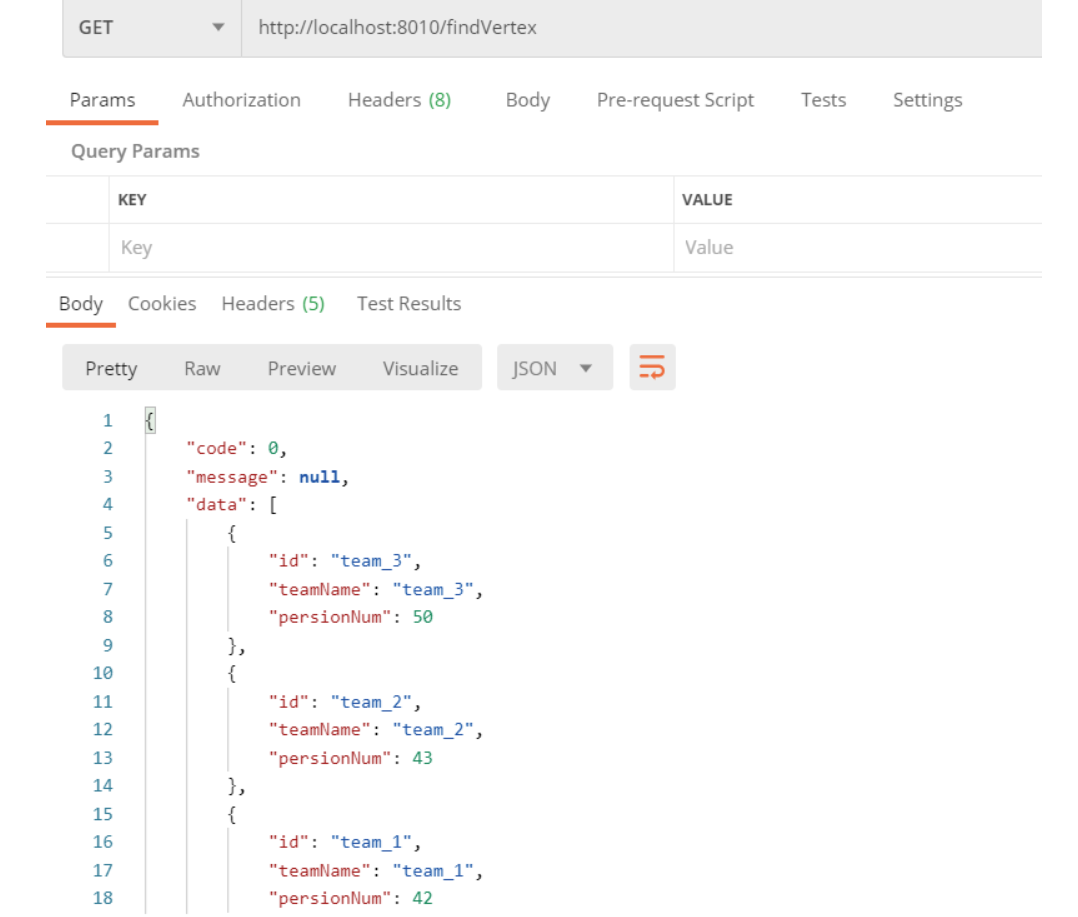Screen dimensions: 1078x917
Task: Select the Params tab
Action: click(x=102, y=100)
